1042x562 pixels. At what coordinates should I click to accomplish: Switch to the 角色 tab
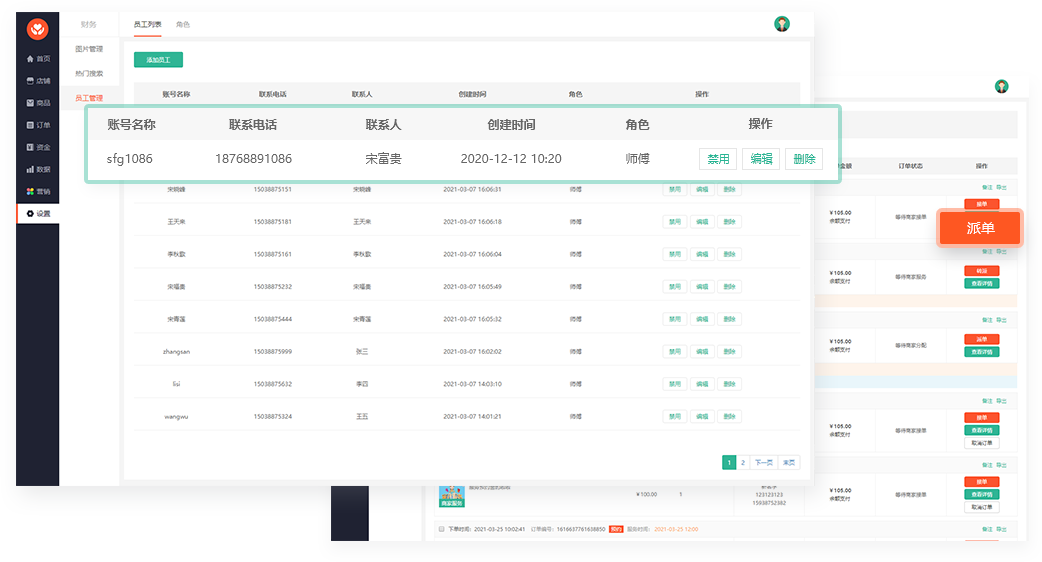[x=183, y=24]
